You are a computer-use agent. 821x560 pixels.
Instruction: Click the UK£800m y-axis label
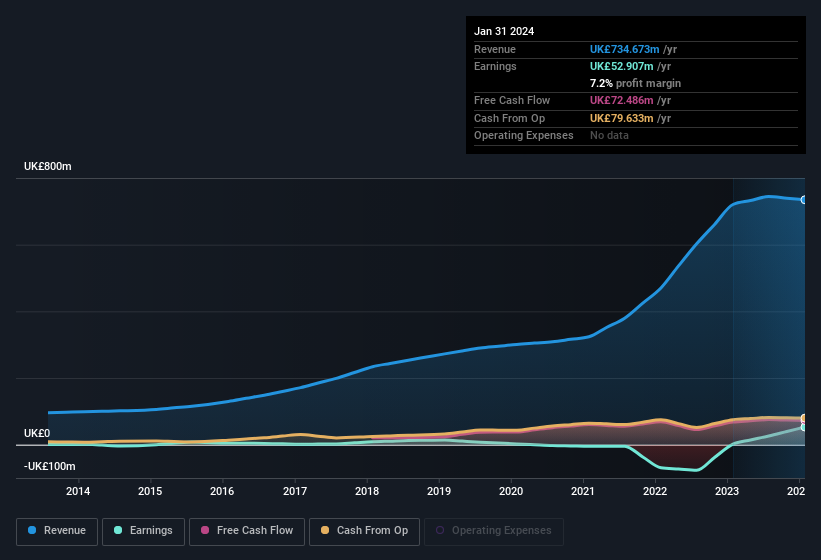pos(48,166)
